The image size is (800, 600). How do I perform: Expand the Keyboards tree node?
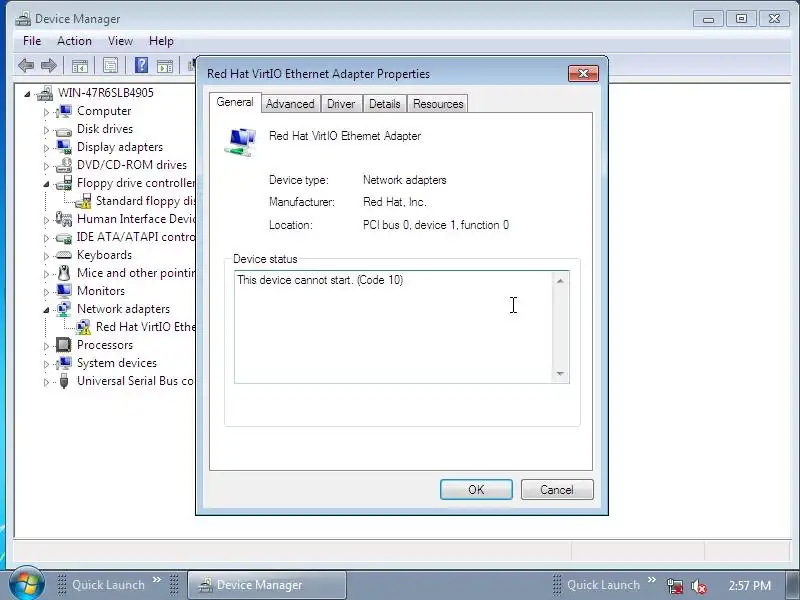point(46,256)
